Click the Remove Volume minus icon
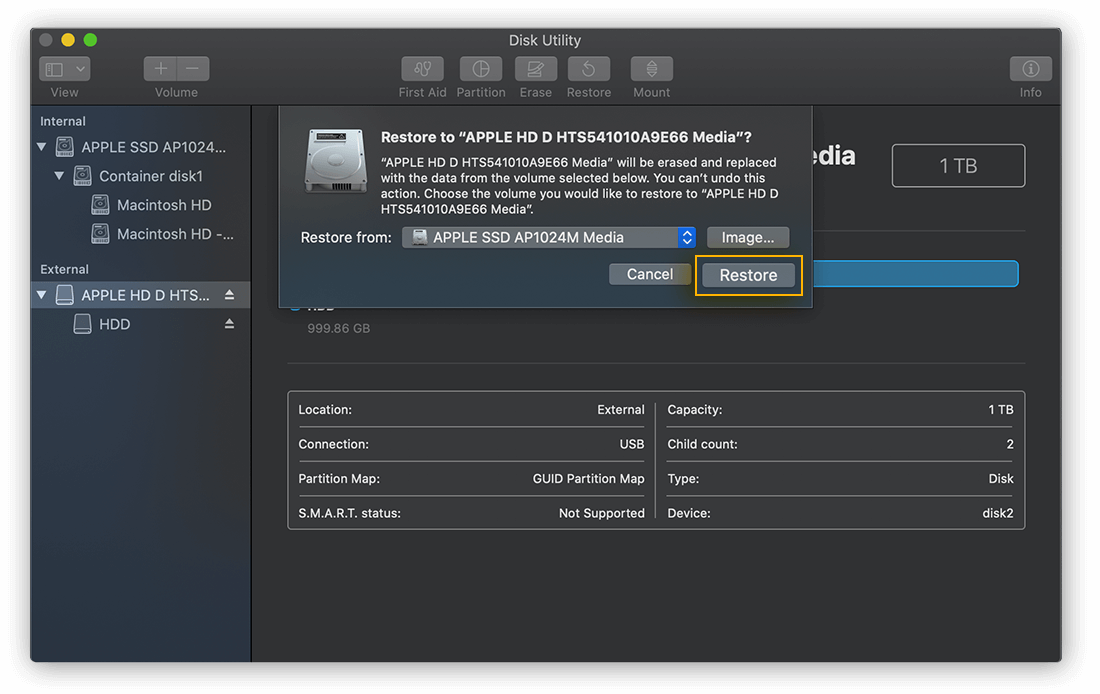This screenshot has width=1100, height=694. 193,68
